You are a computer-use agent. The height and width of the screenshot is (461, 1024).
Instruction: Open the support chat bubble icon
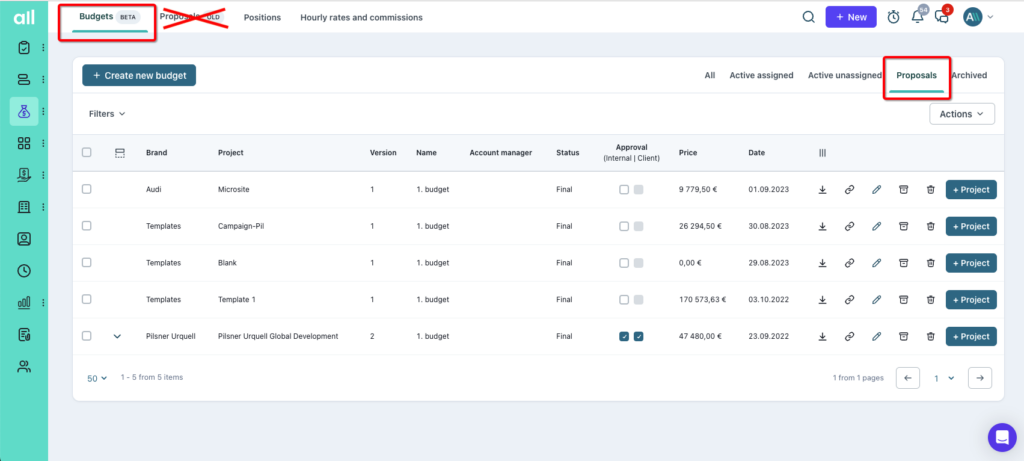[1002, 437]
